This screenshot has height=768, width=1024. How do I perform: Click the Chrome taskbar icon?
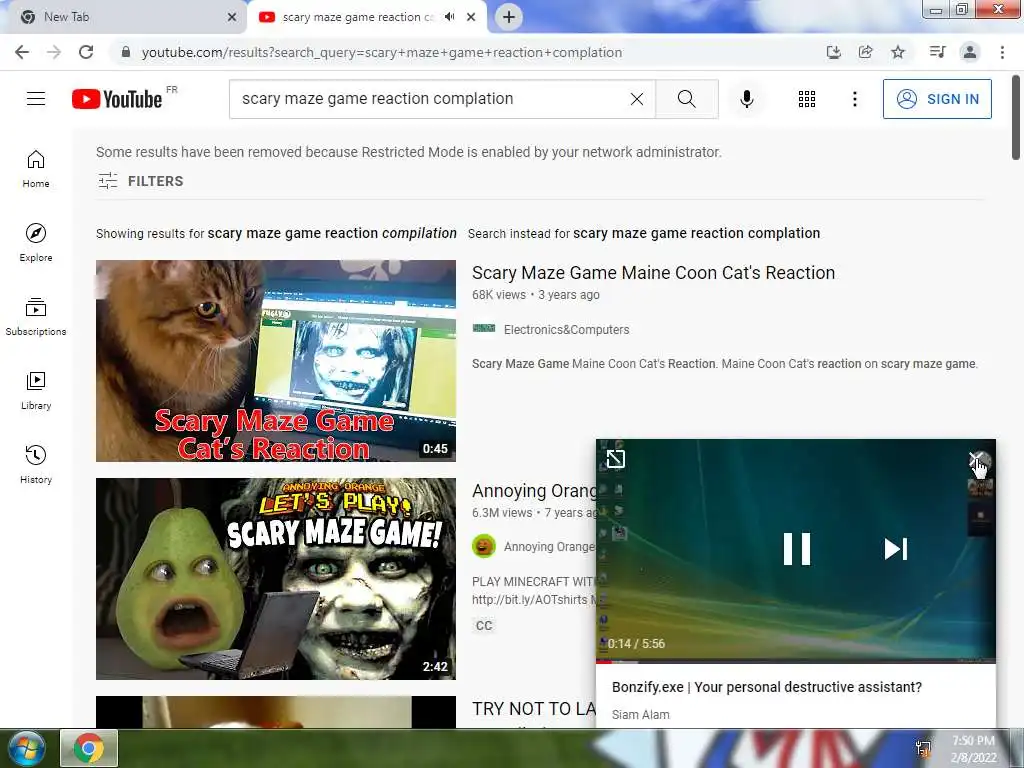coord(89,748)
